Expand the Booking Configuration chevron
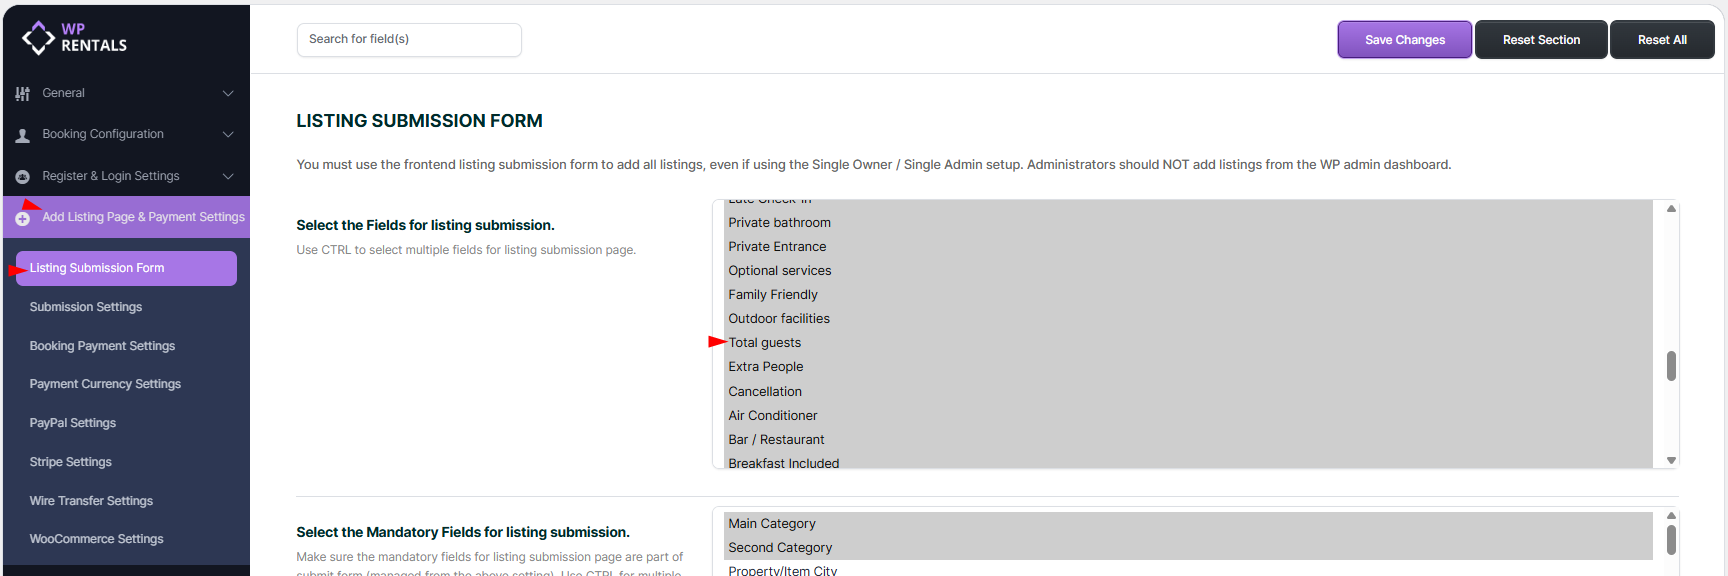The width and height of the screenshot is (1728, 576). click(x=228, y=134)
